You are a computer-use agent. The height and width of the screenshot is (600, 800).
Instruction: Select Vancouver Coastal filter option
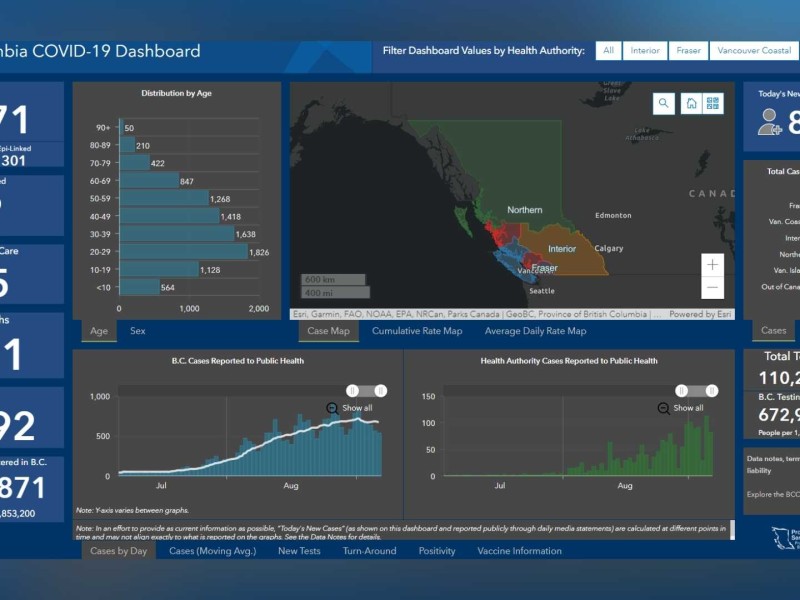point(754,51)
